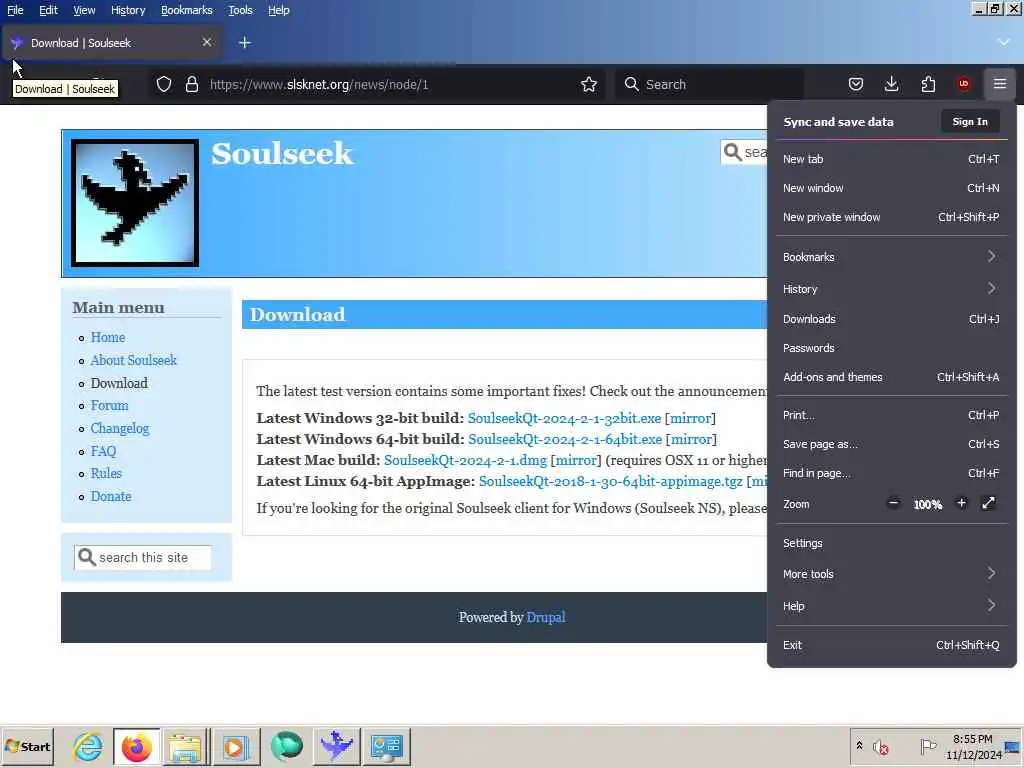The height and width of the screenshot is (768, 1024).
Task: Open Passwords from the menu panel
Action: pyautogui.click(x=891, y=347)
